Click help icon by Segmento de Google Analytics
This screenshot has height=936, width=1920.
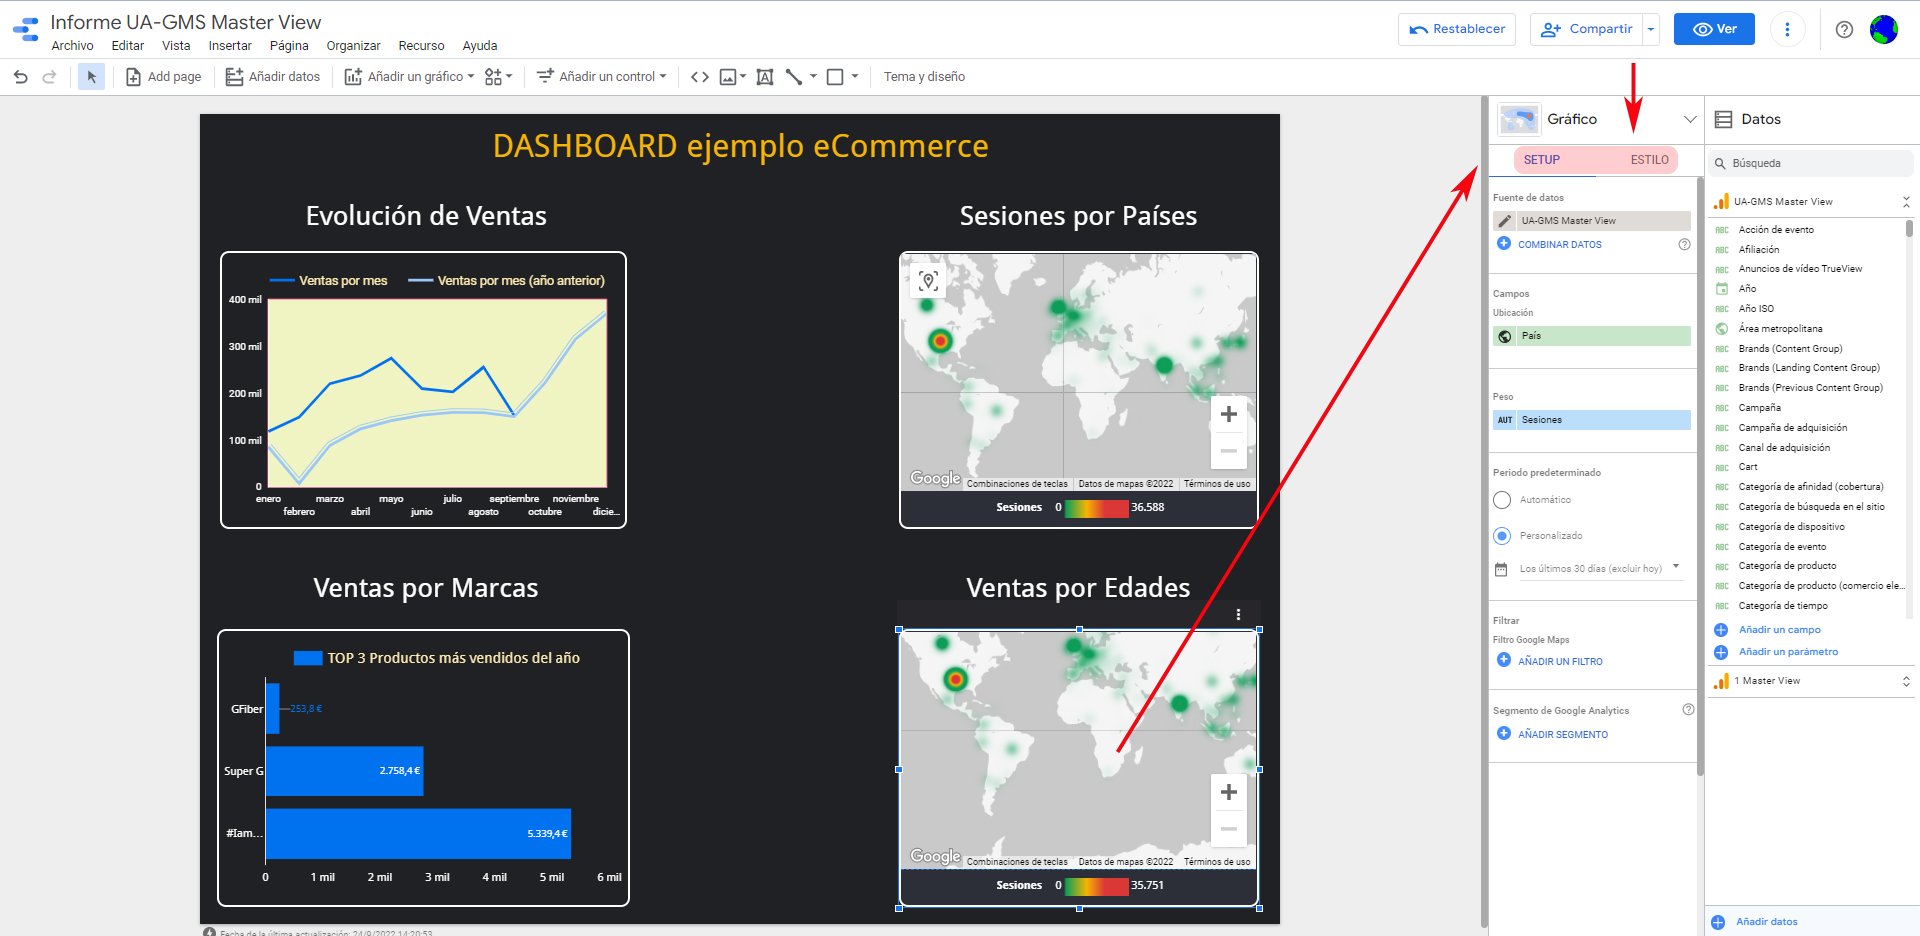(1688, 710)
